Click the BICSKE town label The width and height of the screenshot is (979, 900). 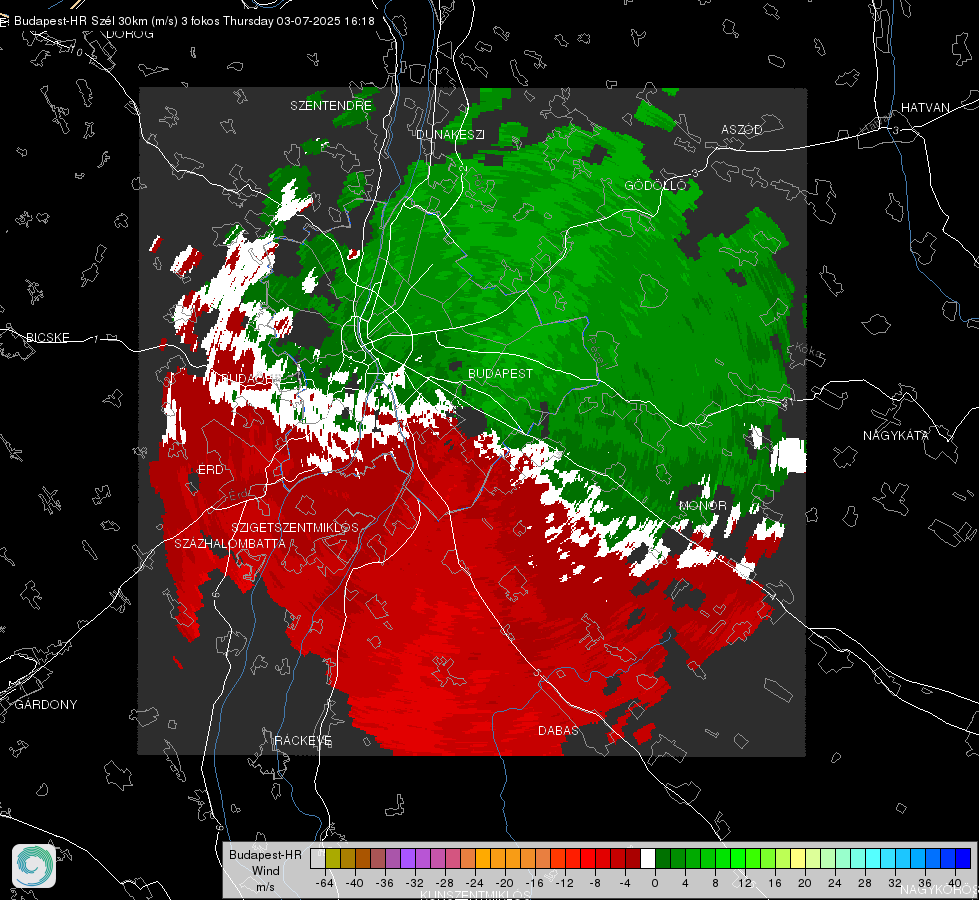click(x=48, y=337)
